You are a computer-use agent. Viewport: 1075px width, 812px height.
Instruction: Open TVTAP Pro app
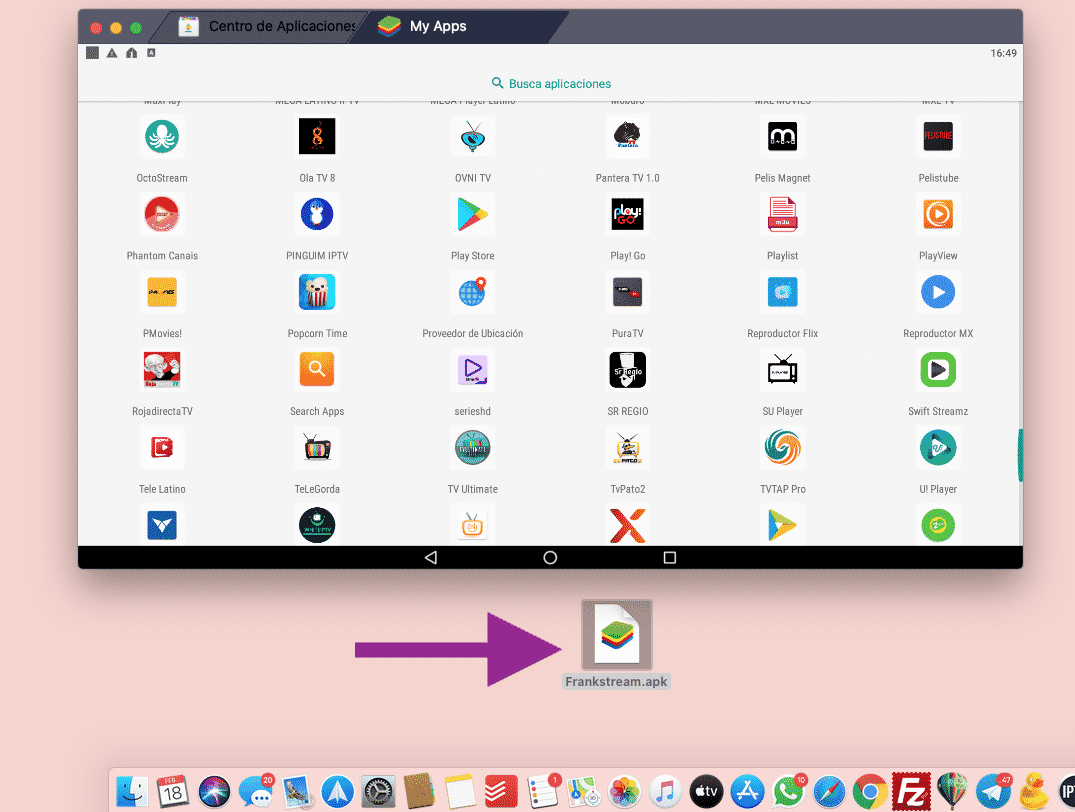(x=782, y=448)
